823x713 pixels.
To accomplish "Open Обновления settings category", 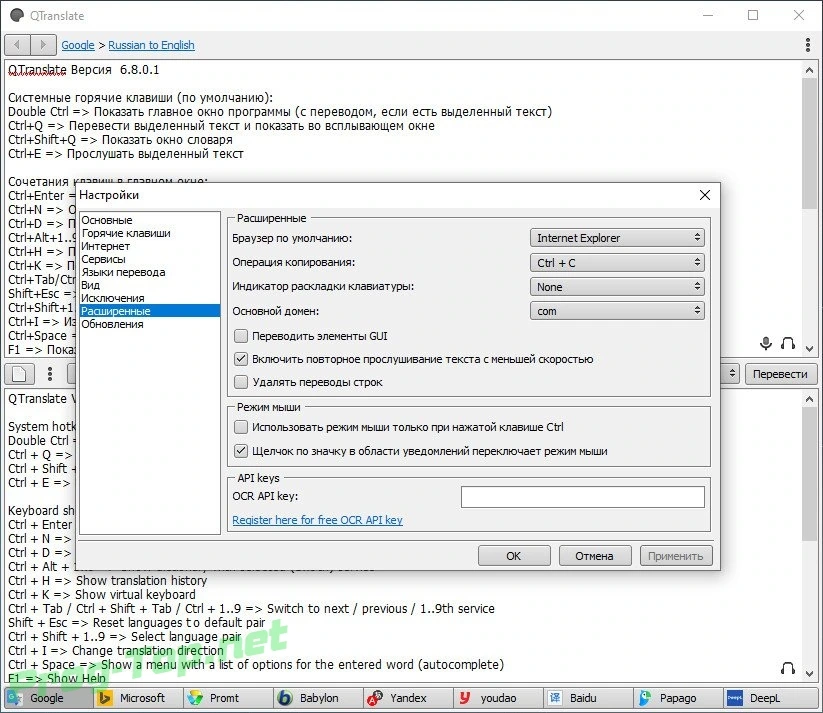I will pos(150,324).
